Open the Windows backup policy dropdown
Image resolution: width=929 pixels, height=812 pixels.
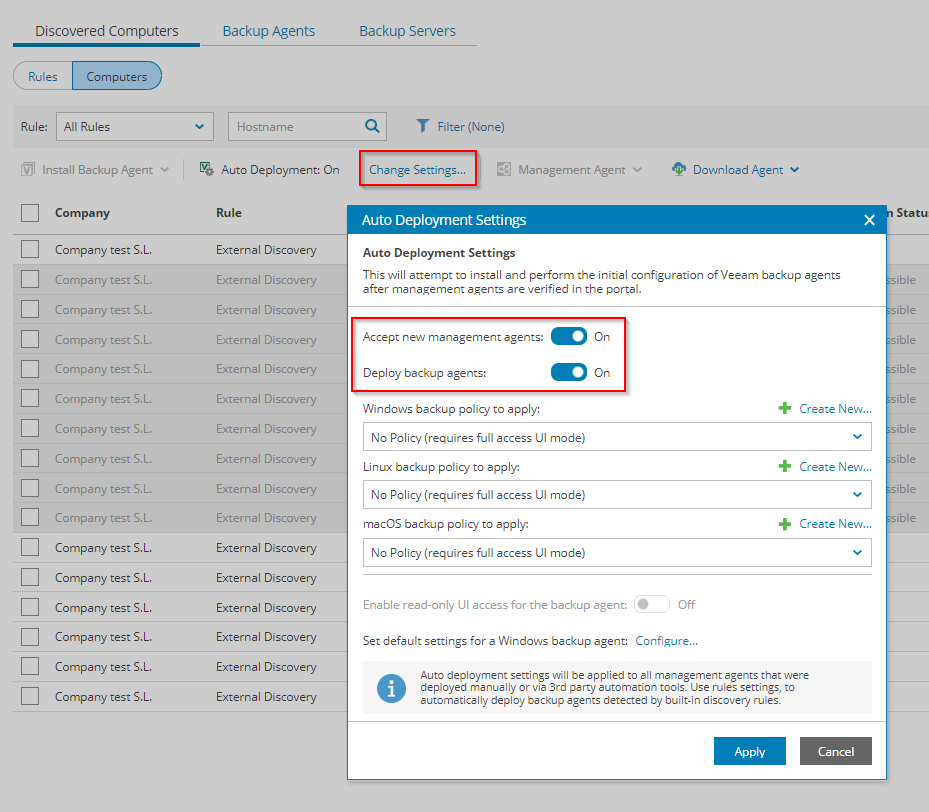coord(616,437)
